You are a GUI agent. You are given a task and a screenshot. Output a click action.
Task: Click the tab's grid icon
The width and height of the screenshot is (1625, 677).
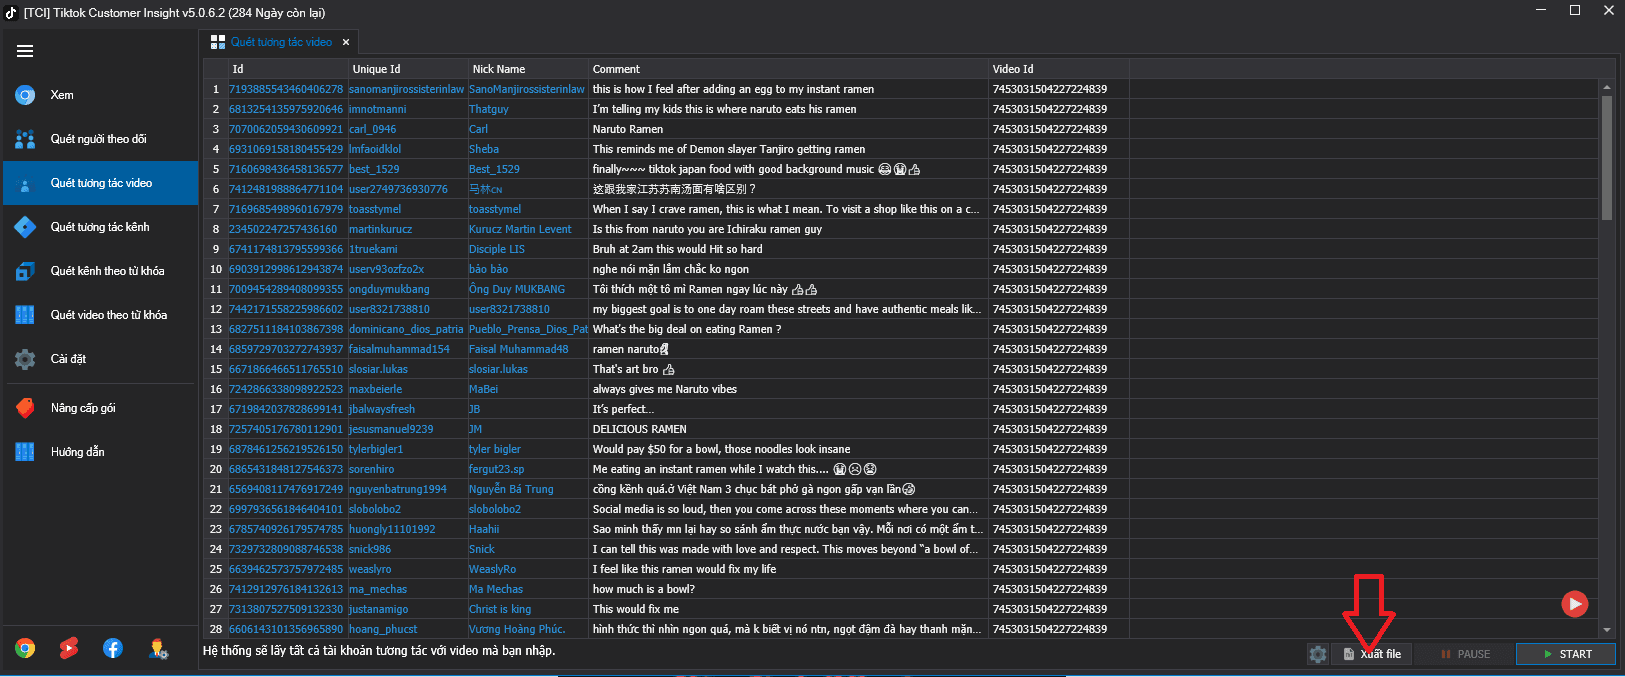218,42
